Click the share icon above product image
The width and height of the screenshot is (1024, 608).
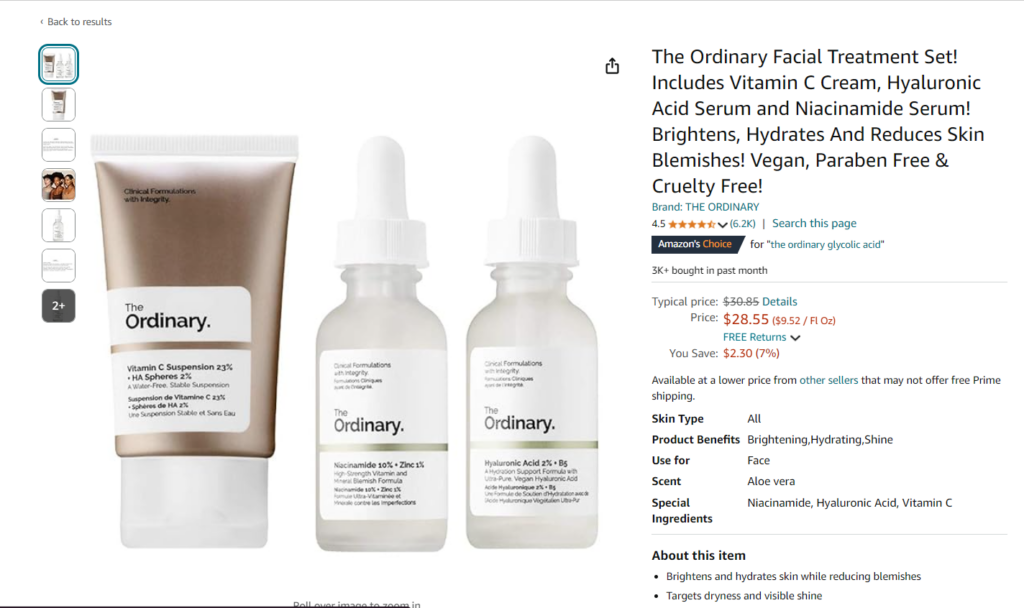tap(612, 66)
